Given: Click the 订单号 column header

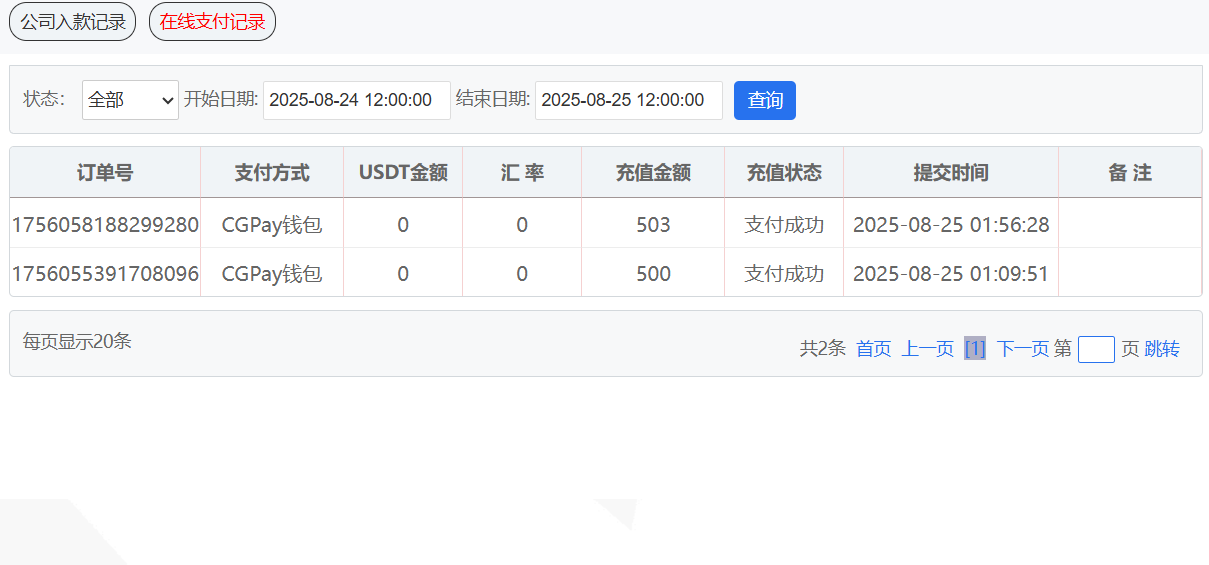Looking at the screenshot, I should click(x=105, y=173).
